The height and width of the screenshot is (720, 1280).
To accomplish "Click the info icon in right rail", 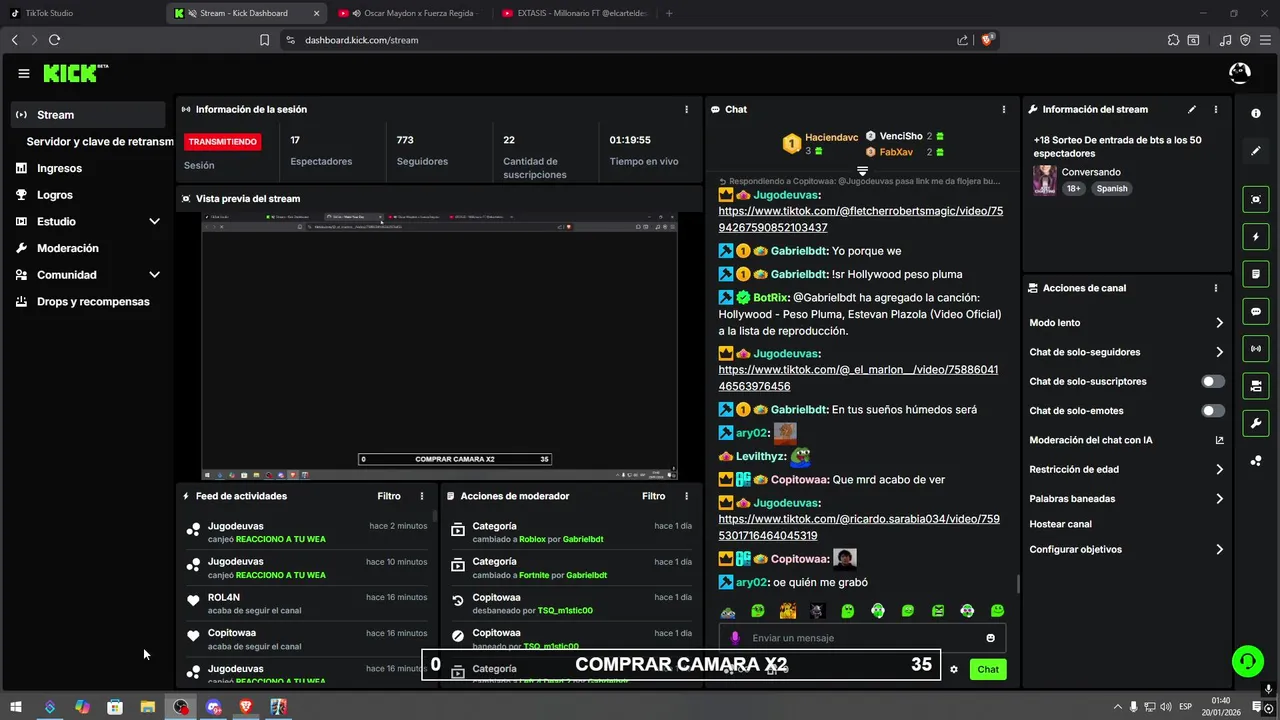I will tap(1256, 114).
